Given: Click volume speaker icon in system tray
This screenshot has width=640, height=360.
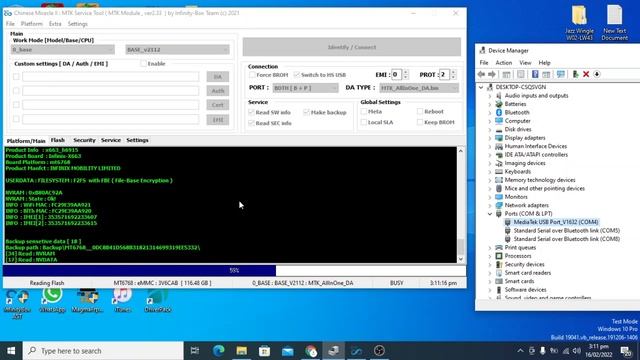Looking at the screenshot, I should click(x=577, y=351).
